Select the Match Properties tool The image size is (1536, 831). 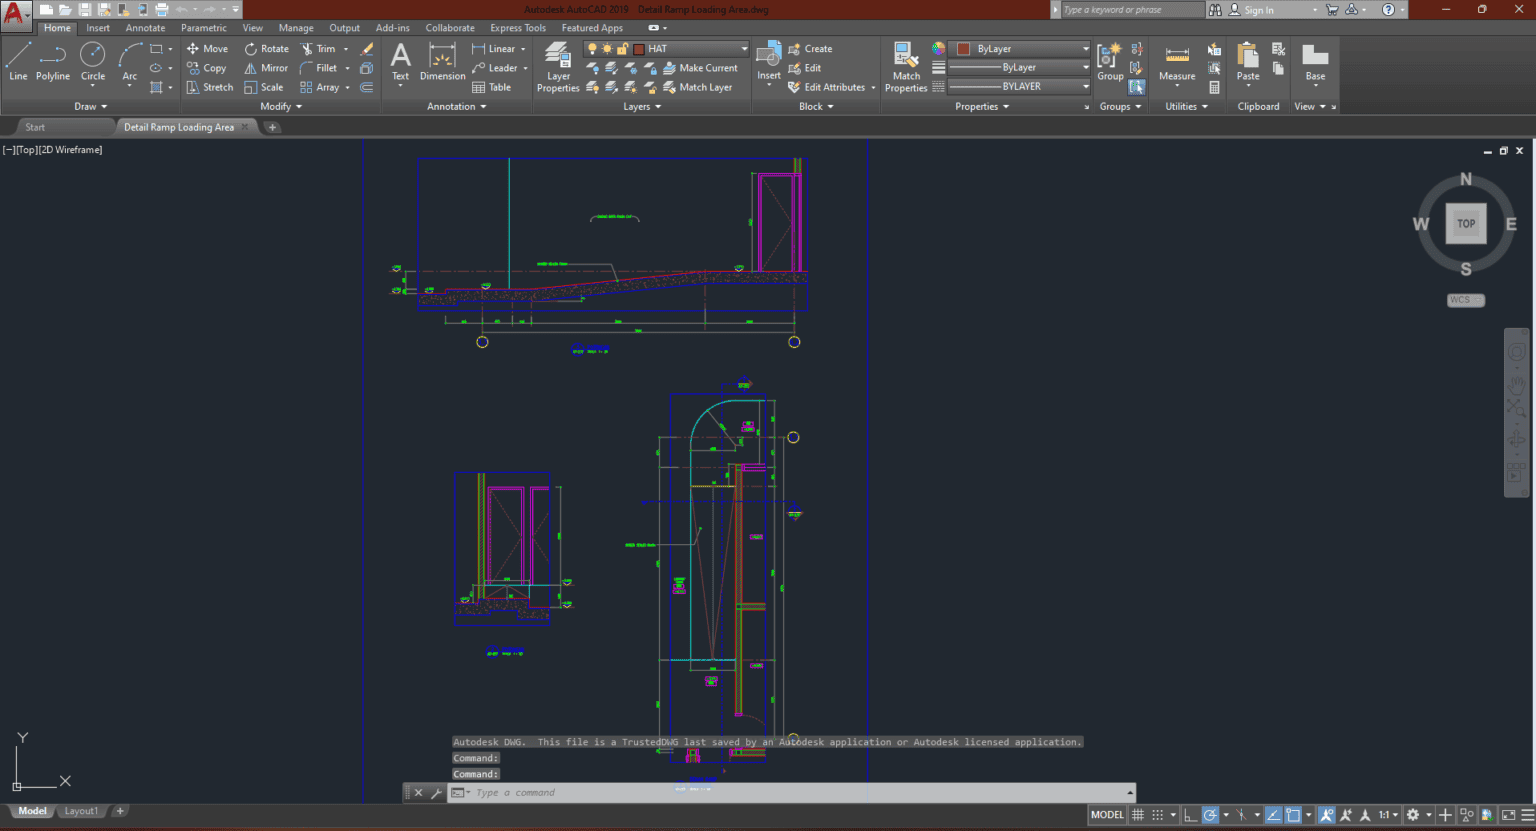click(904, 62)
